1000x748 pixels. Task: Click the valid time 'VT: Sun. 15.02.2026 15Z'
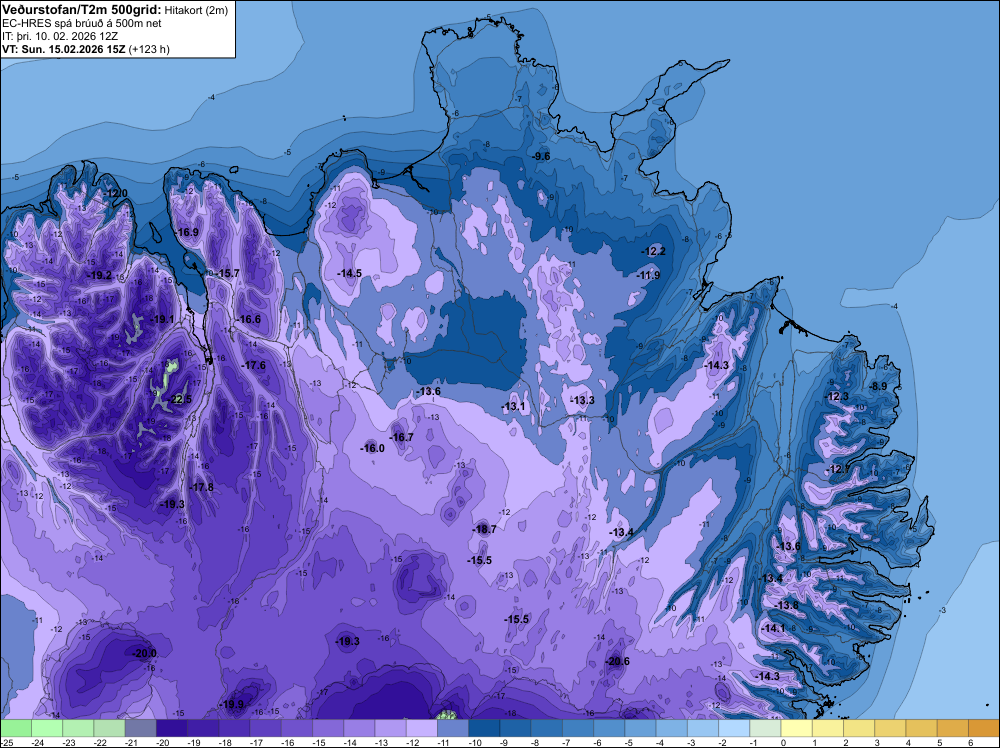click(x=64, y=49)
